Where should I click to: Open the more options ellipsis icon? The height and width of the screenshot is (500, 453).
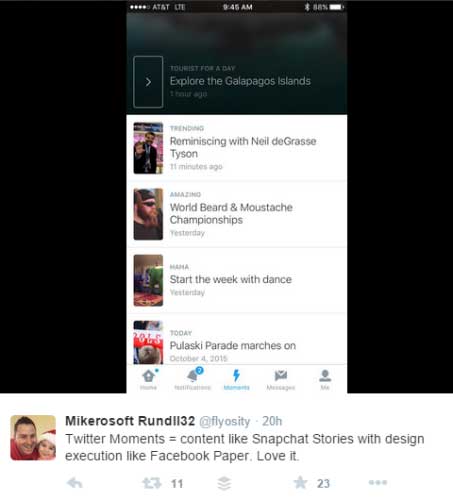pos(378,482)
